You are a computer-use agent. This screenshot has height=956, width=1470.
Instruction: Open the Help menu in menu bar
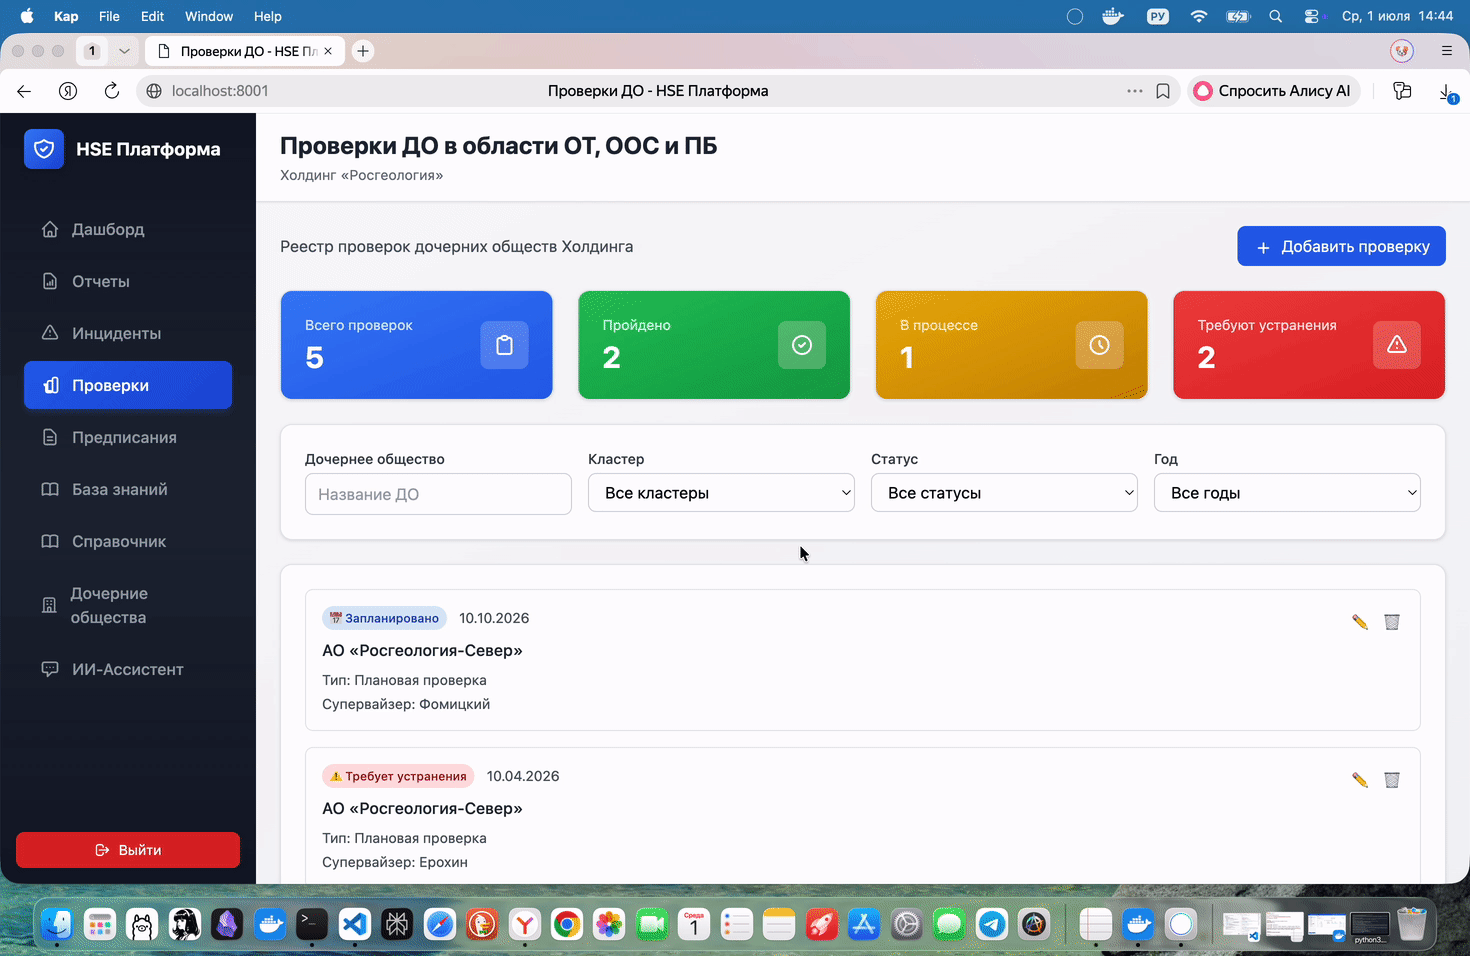point(267,16)
